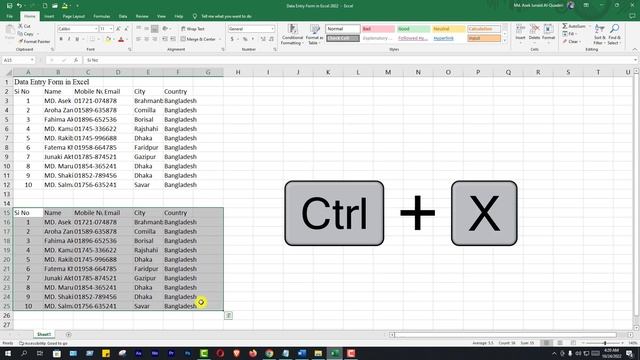Apply Accounting dollar number format
640x360 pixels.
coord(232,39)
